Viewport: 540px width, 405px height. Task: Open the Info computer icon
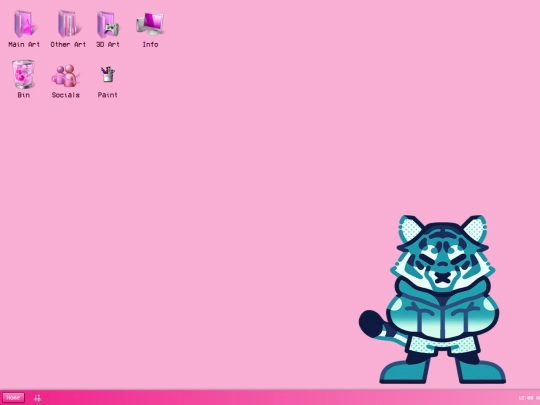point(150,24)
